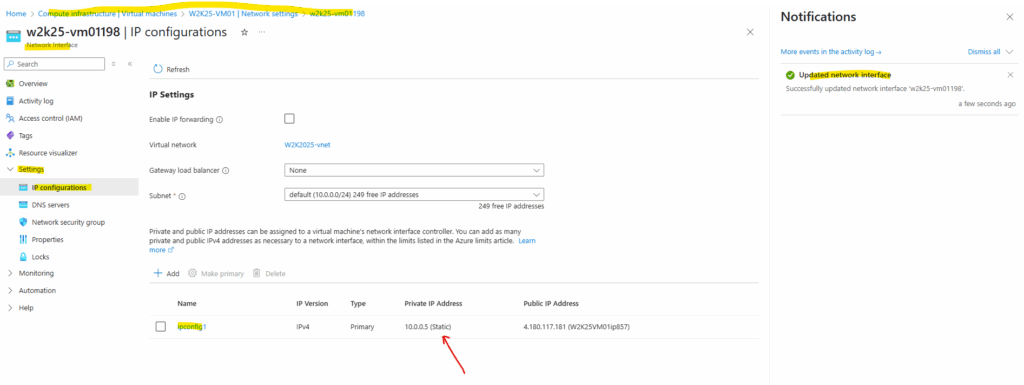1024x385 pixels.
Task: Expand the Dismiss all dropdown chevron
Action: (1010, 52)
